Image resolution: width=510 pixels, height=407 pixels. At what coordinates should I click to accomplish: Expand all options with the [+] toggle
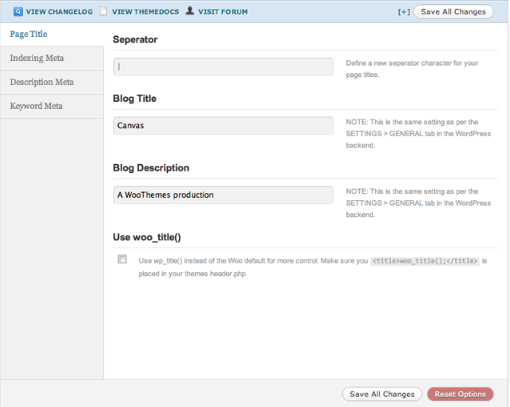[404, 12]
